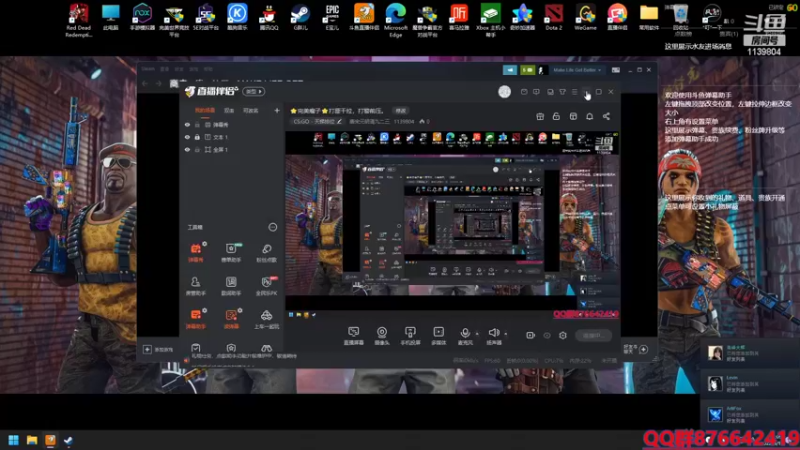Viewport: 800px width, 450px height.
Task: Open the Nox emulator desktop icon
Action: coord(142,16)
